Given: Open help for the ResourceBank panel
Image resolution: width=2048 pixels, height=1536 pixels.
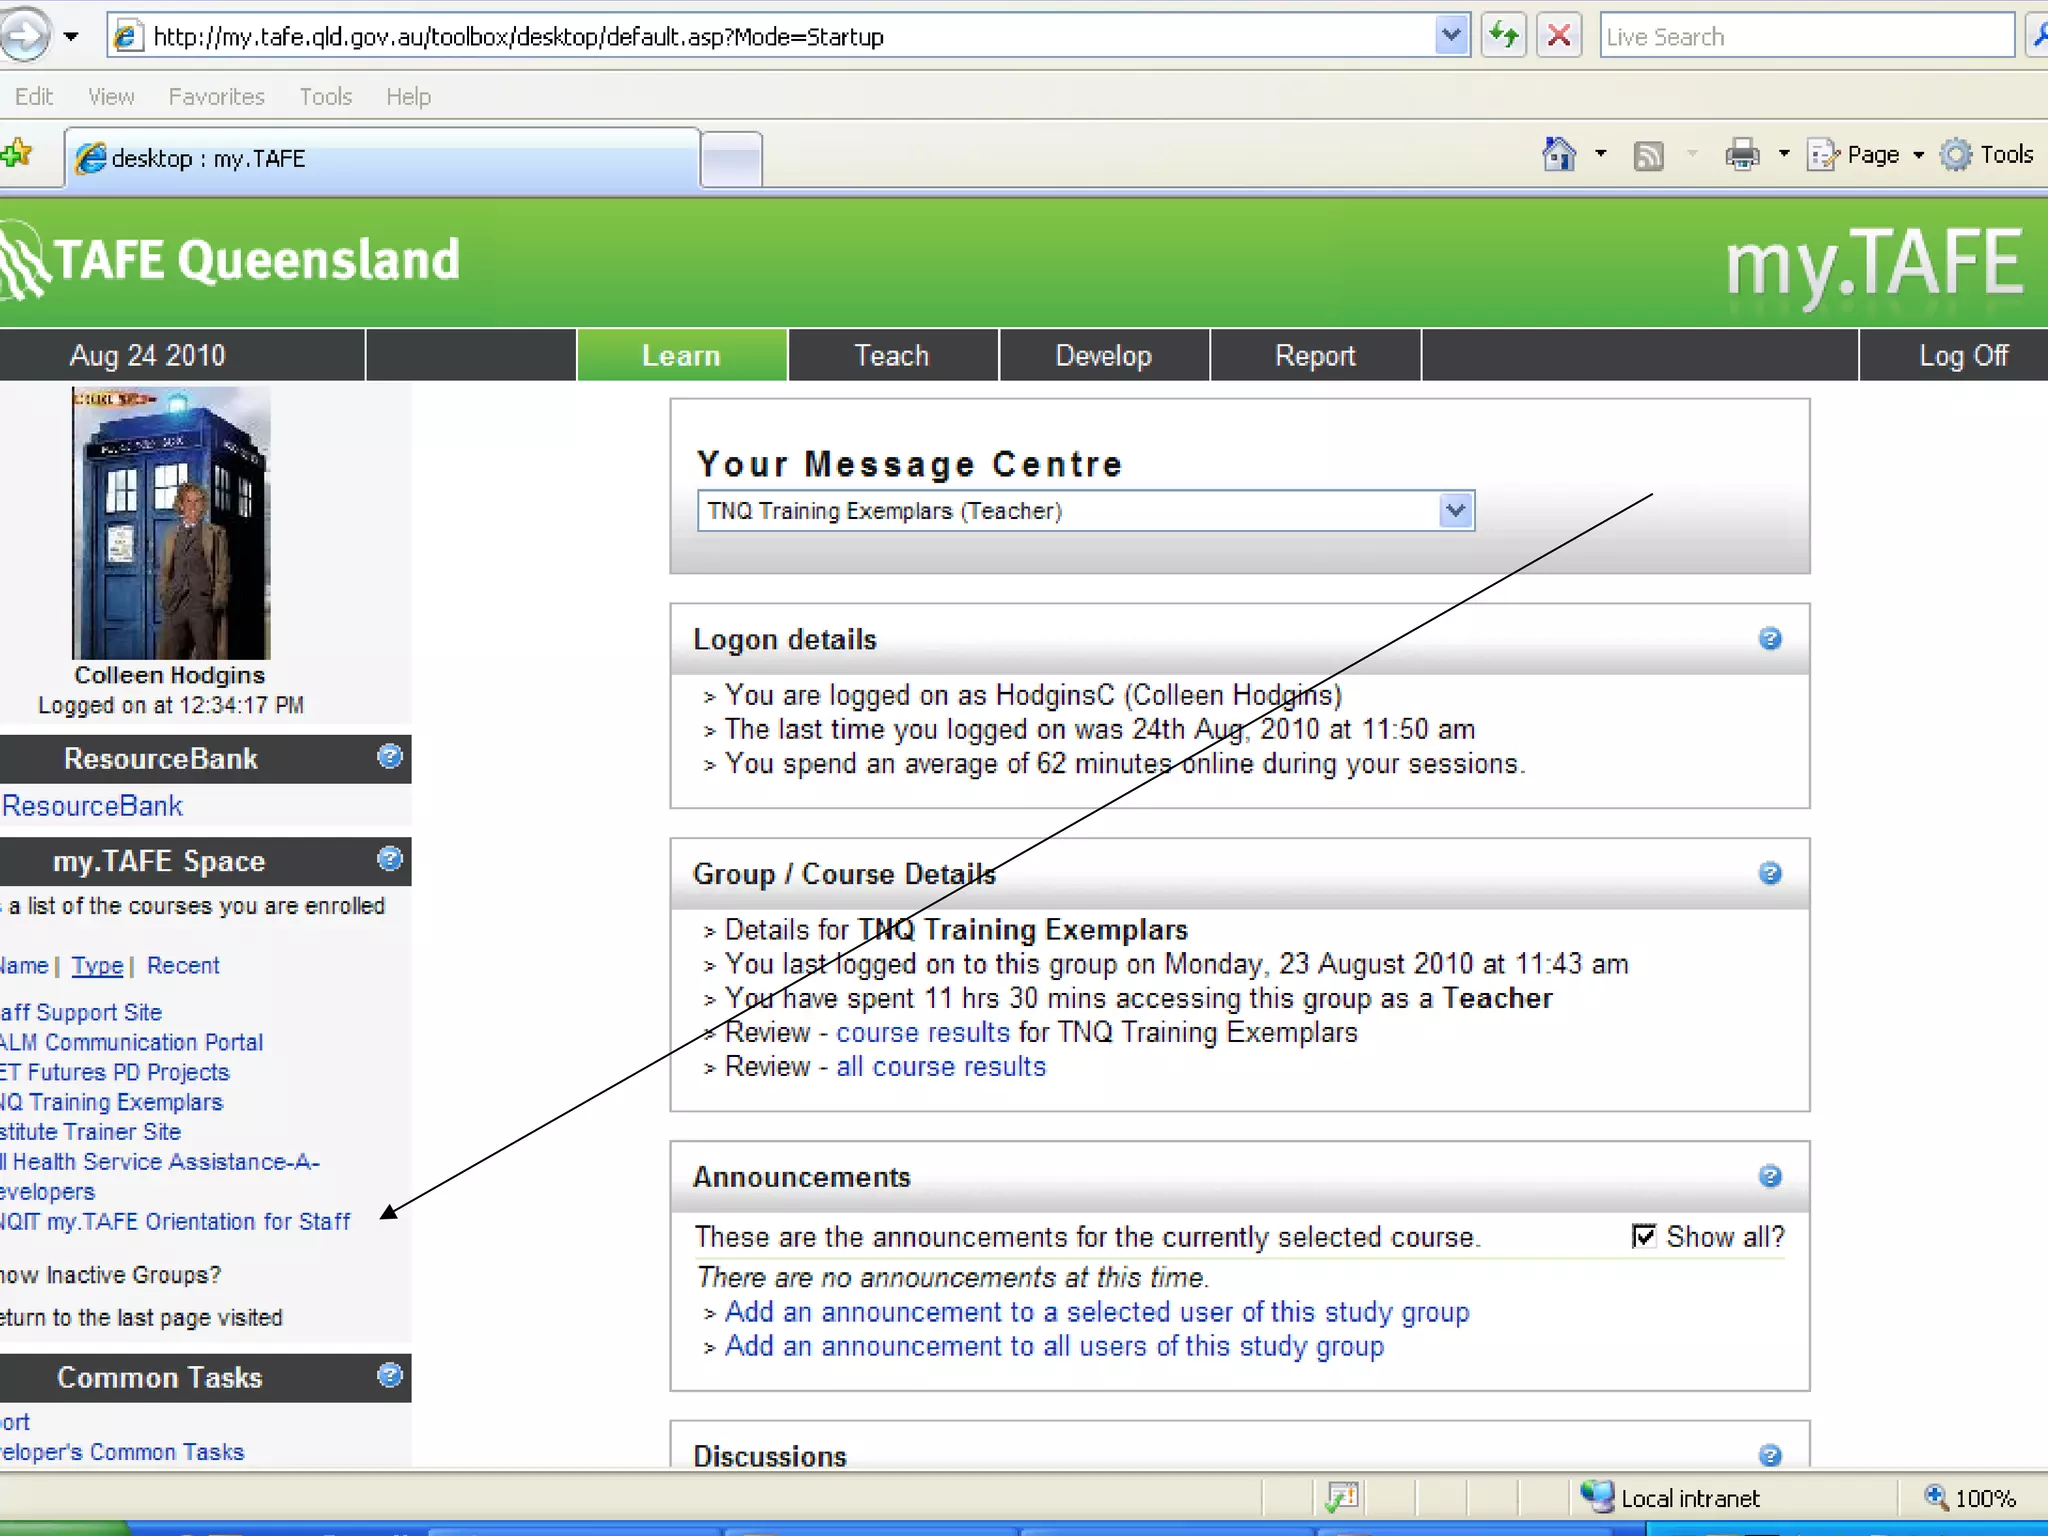Looking at the screenshot, I should pyautogui.click(x=389, y=757).
